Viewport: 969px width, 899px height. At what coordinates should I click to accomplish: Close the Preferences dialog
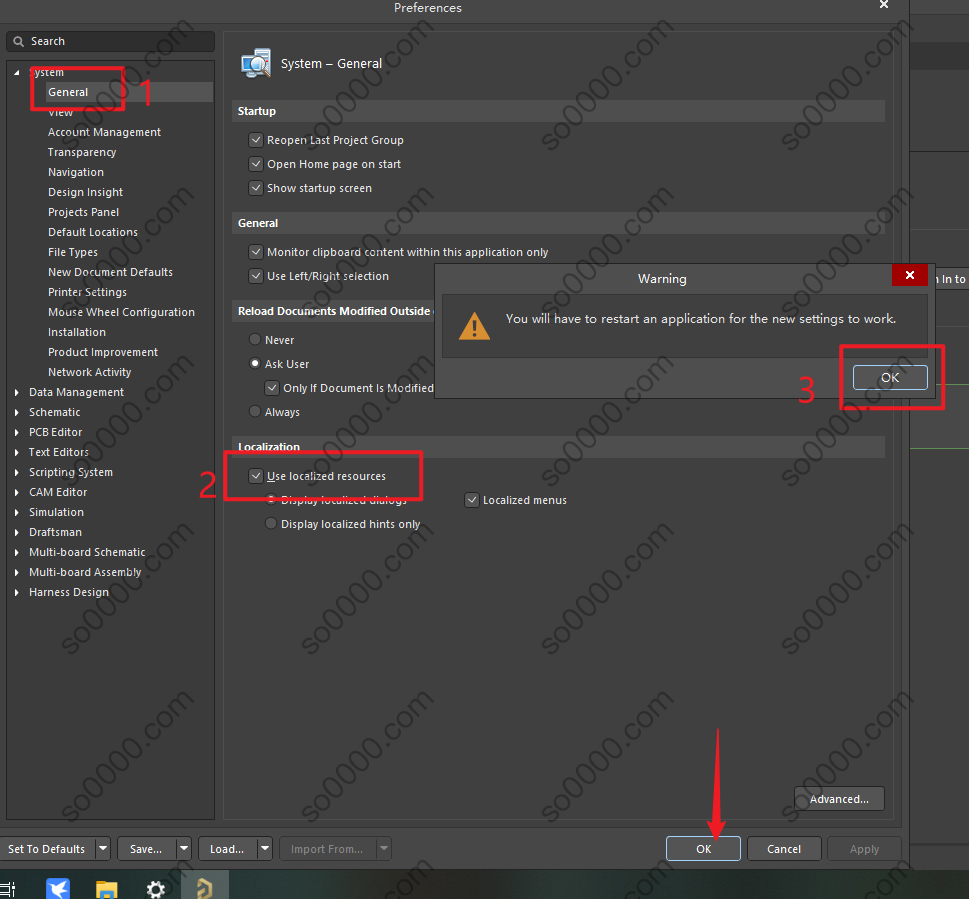(884, 5)
